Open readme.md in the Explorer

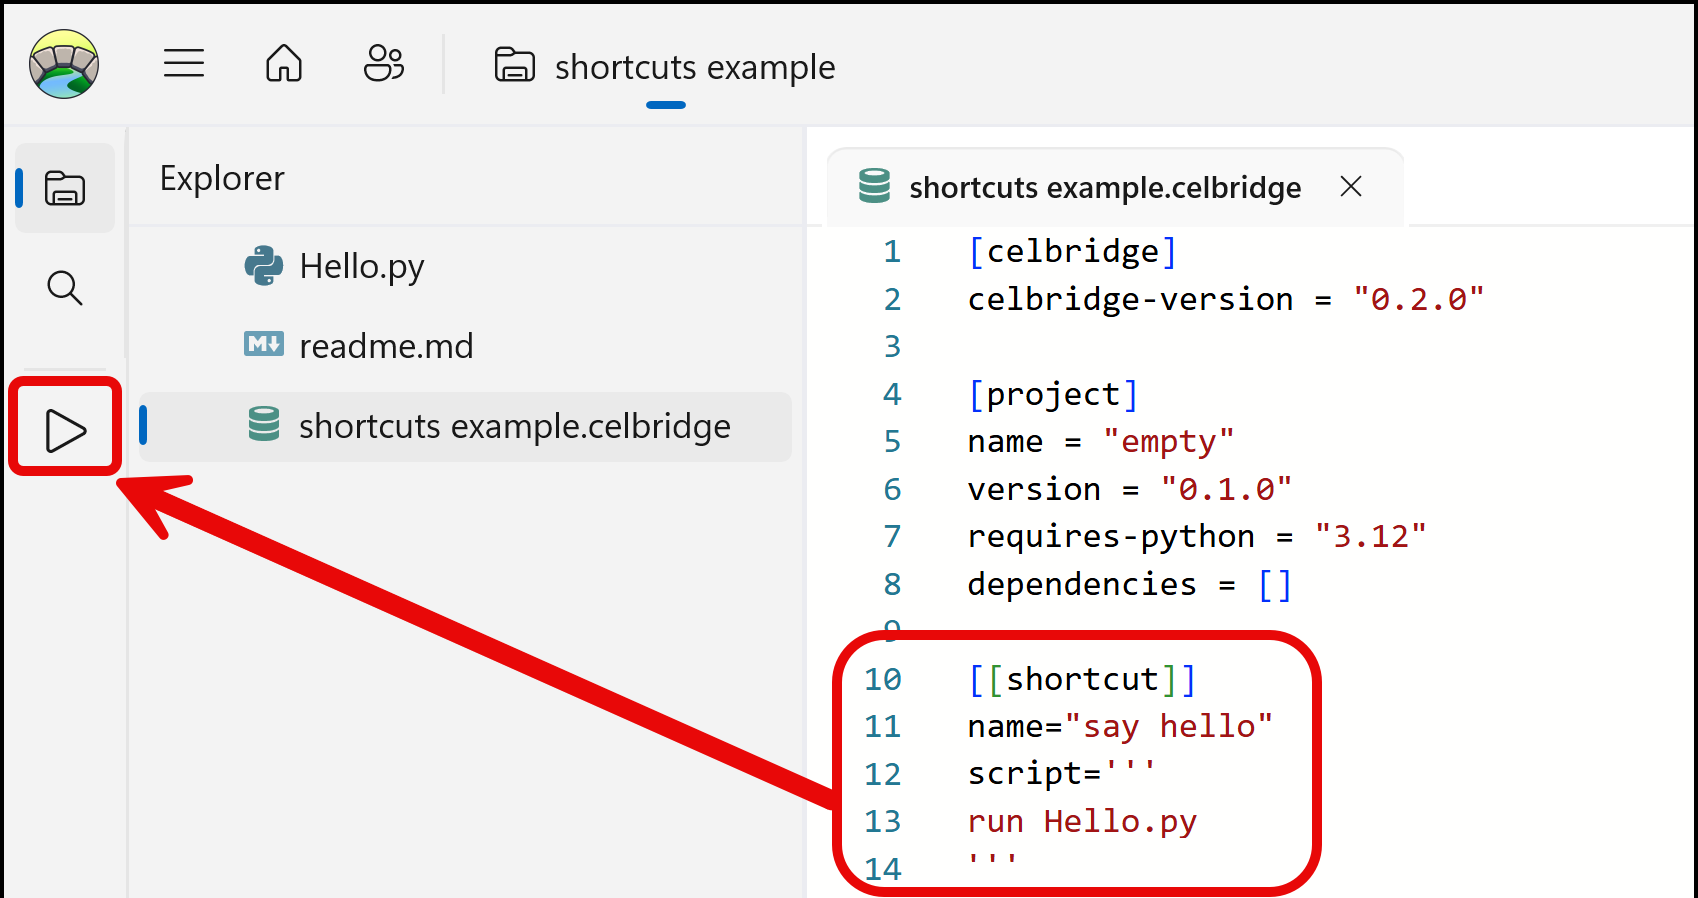pos(386,346)
